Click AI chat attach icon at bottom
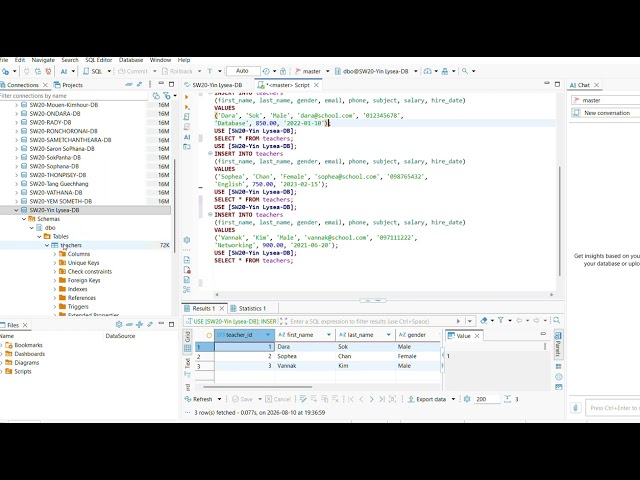This screenshot has height=480, width=640. click(x=576, y=407)
